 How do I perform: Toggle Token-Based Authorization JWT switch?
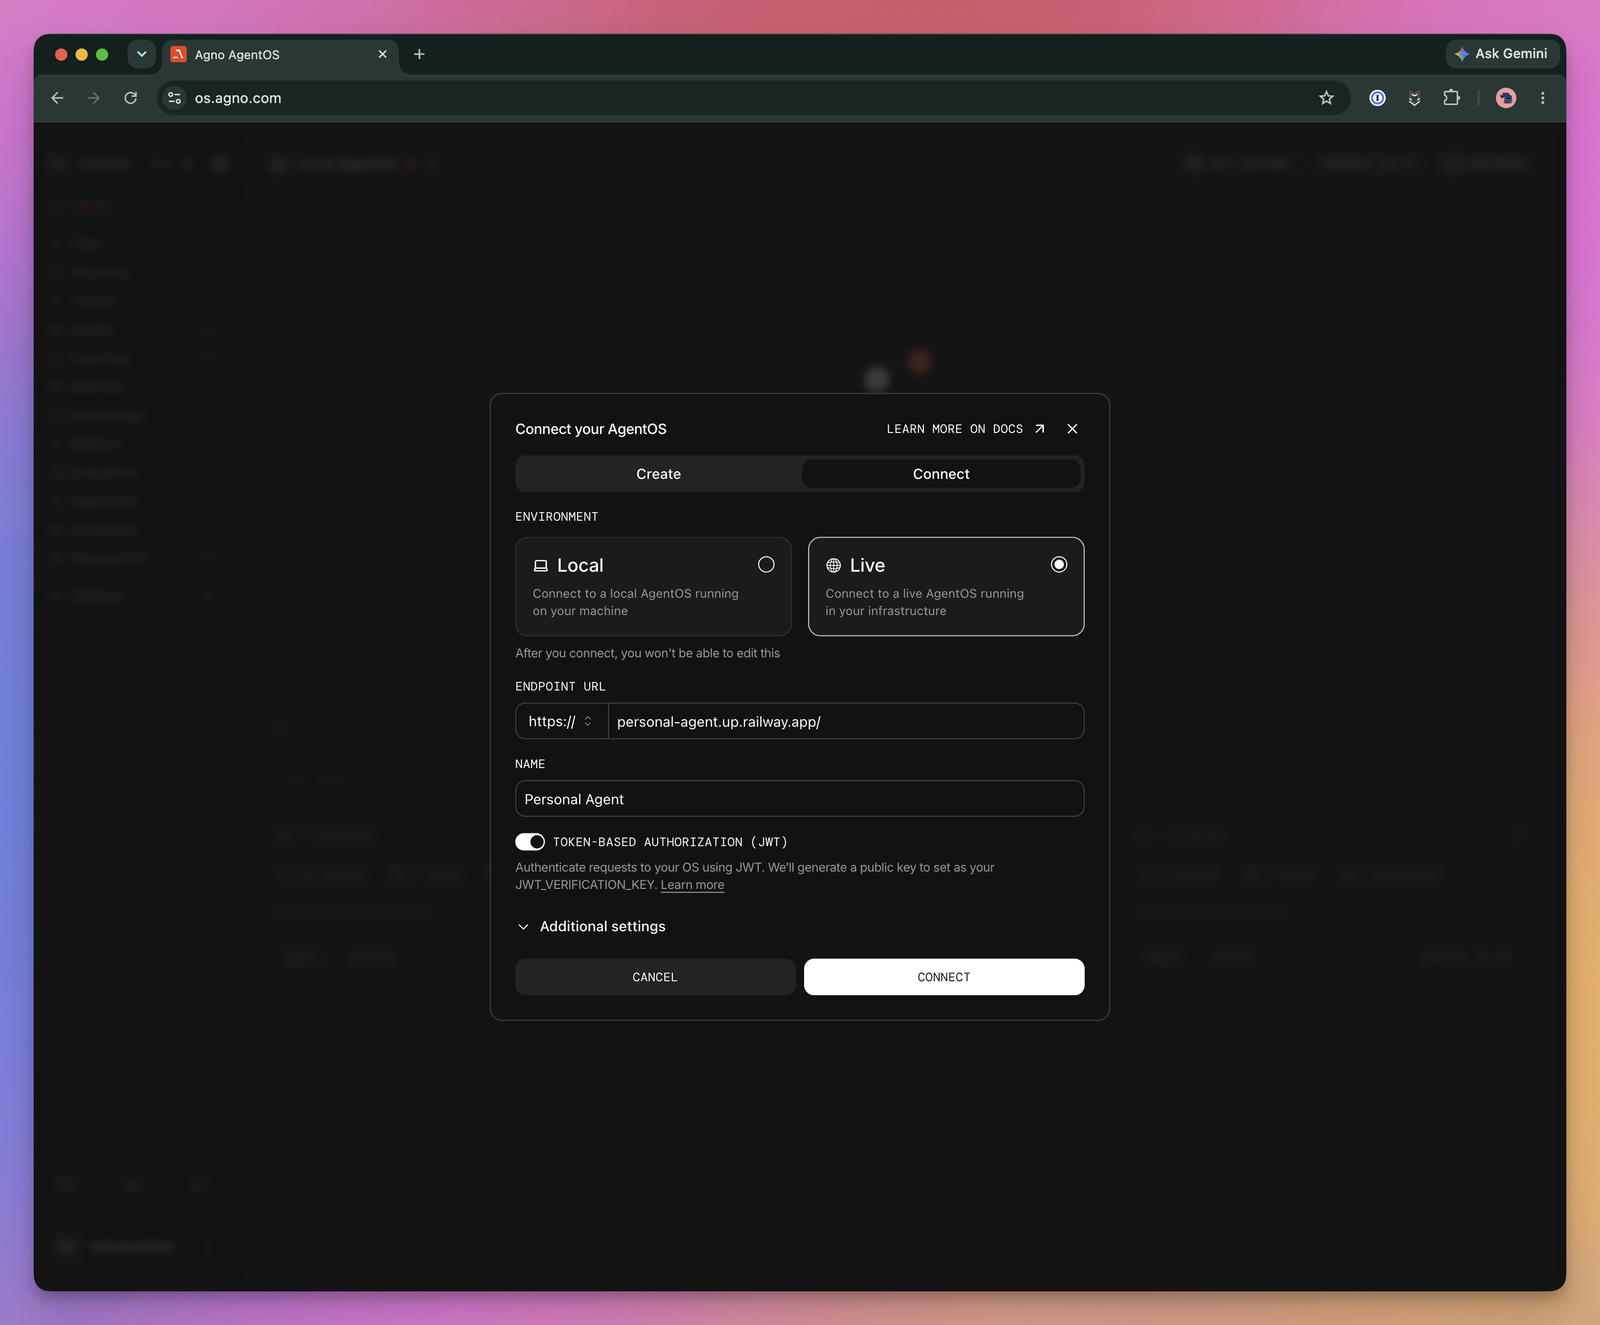pyautogui.click(x=530, y=842)
